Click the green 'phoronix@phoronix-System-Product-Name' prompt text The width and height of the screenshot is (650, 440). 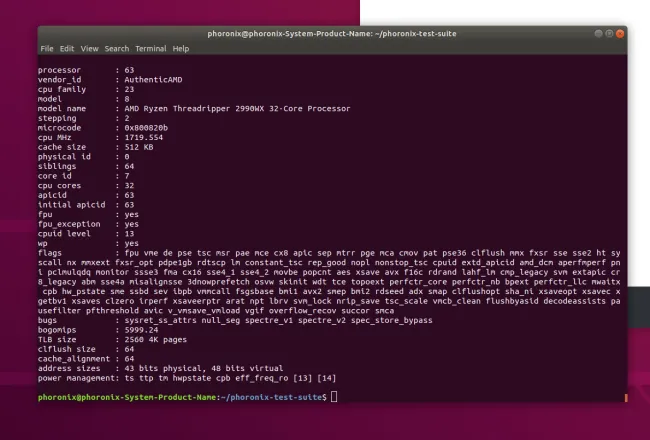pos(126,397)
